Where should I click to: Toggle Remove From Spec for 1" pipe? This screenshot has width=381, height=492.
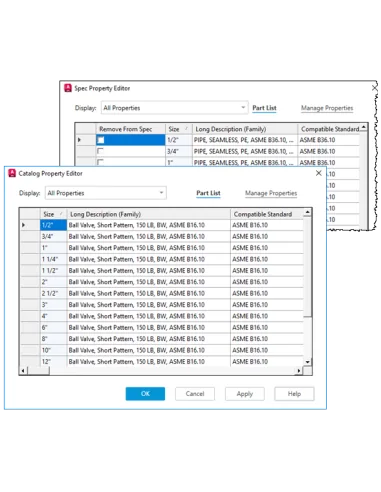pos(101,162)
